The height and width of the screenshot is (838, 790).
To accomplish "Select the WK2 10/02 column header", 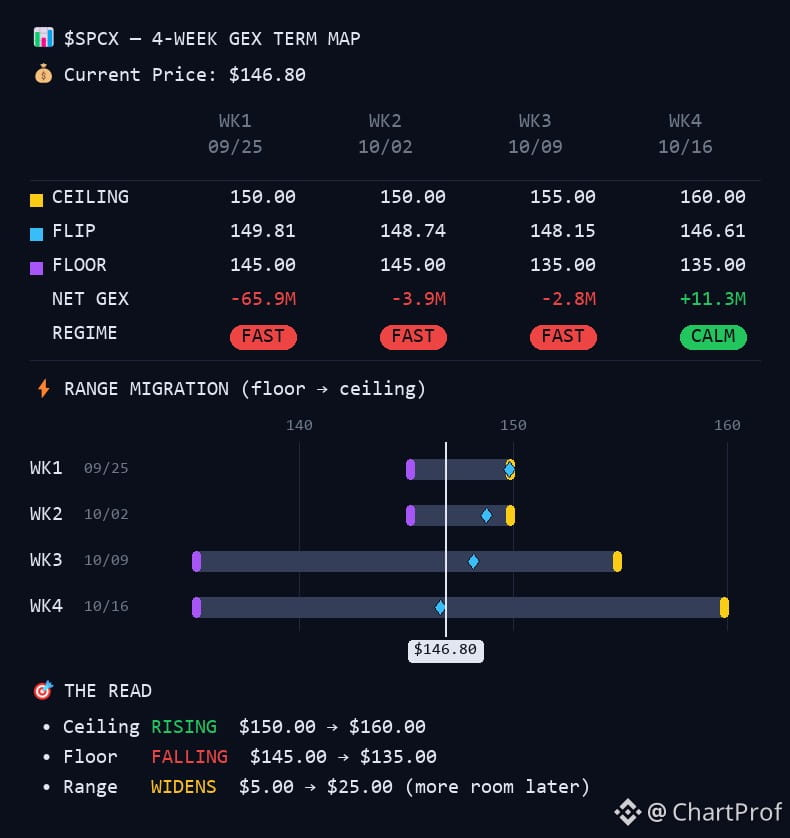I will click(385, 134).
